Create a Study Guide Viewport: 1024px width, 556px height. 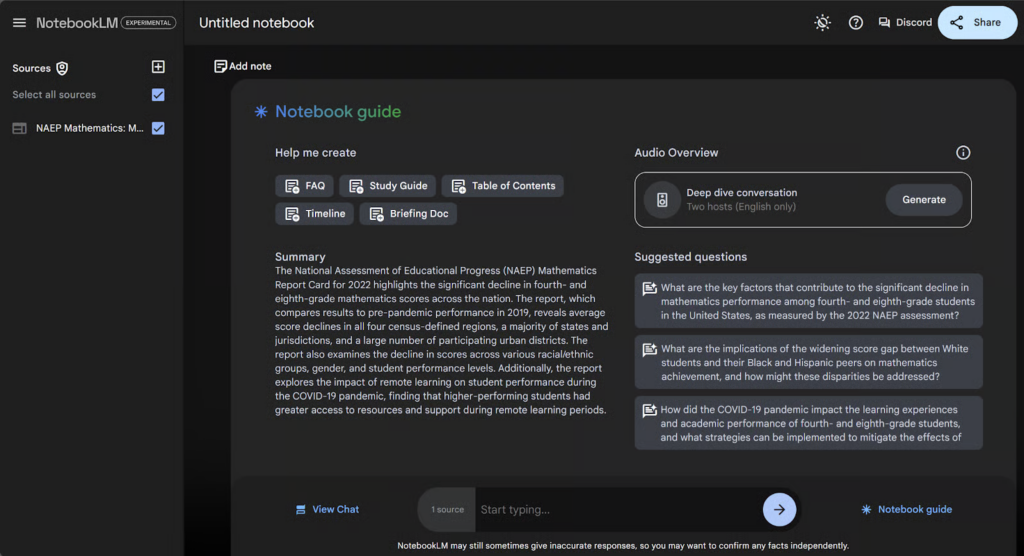[387, 186]
